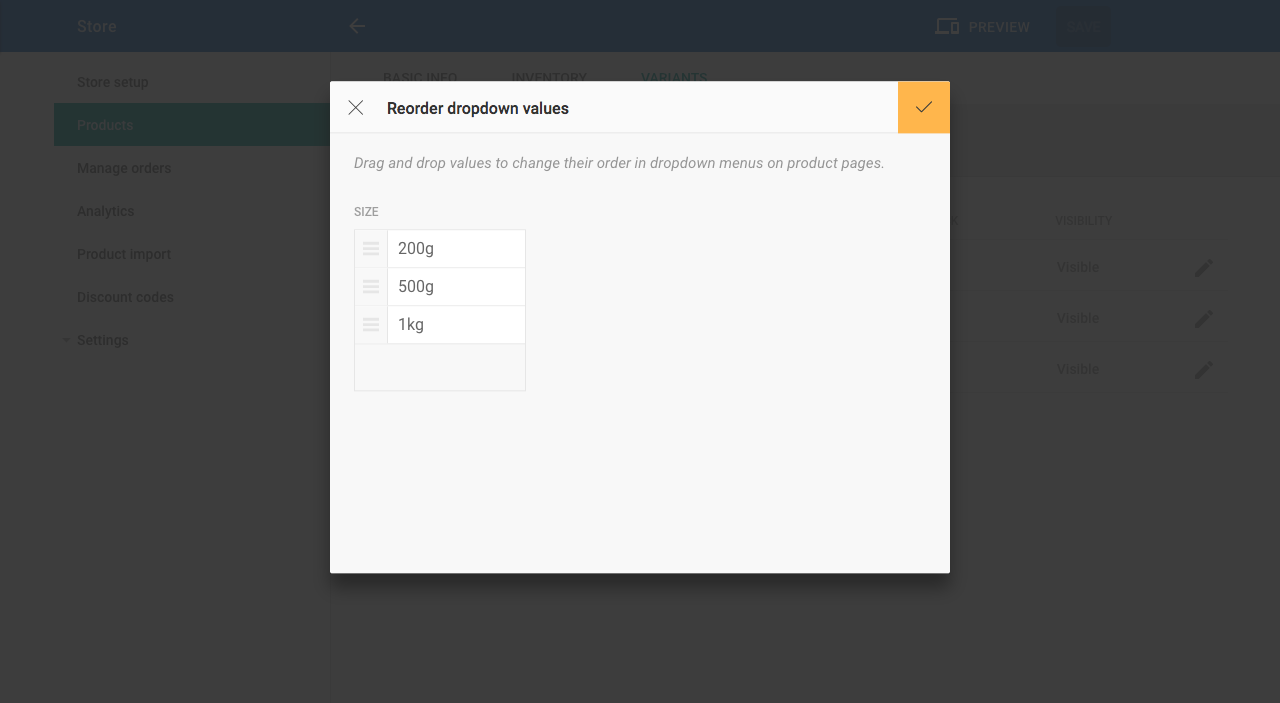The height and width of the screenshot is (703, 1280).
Task: Switch to the BASIC INFO tab
Action: [x=420, y=76]
